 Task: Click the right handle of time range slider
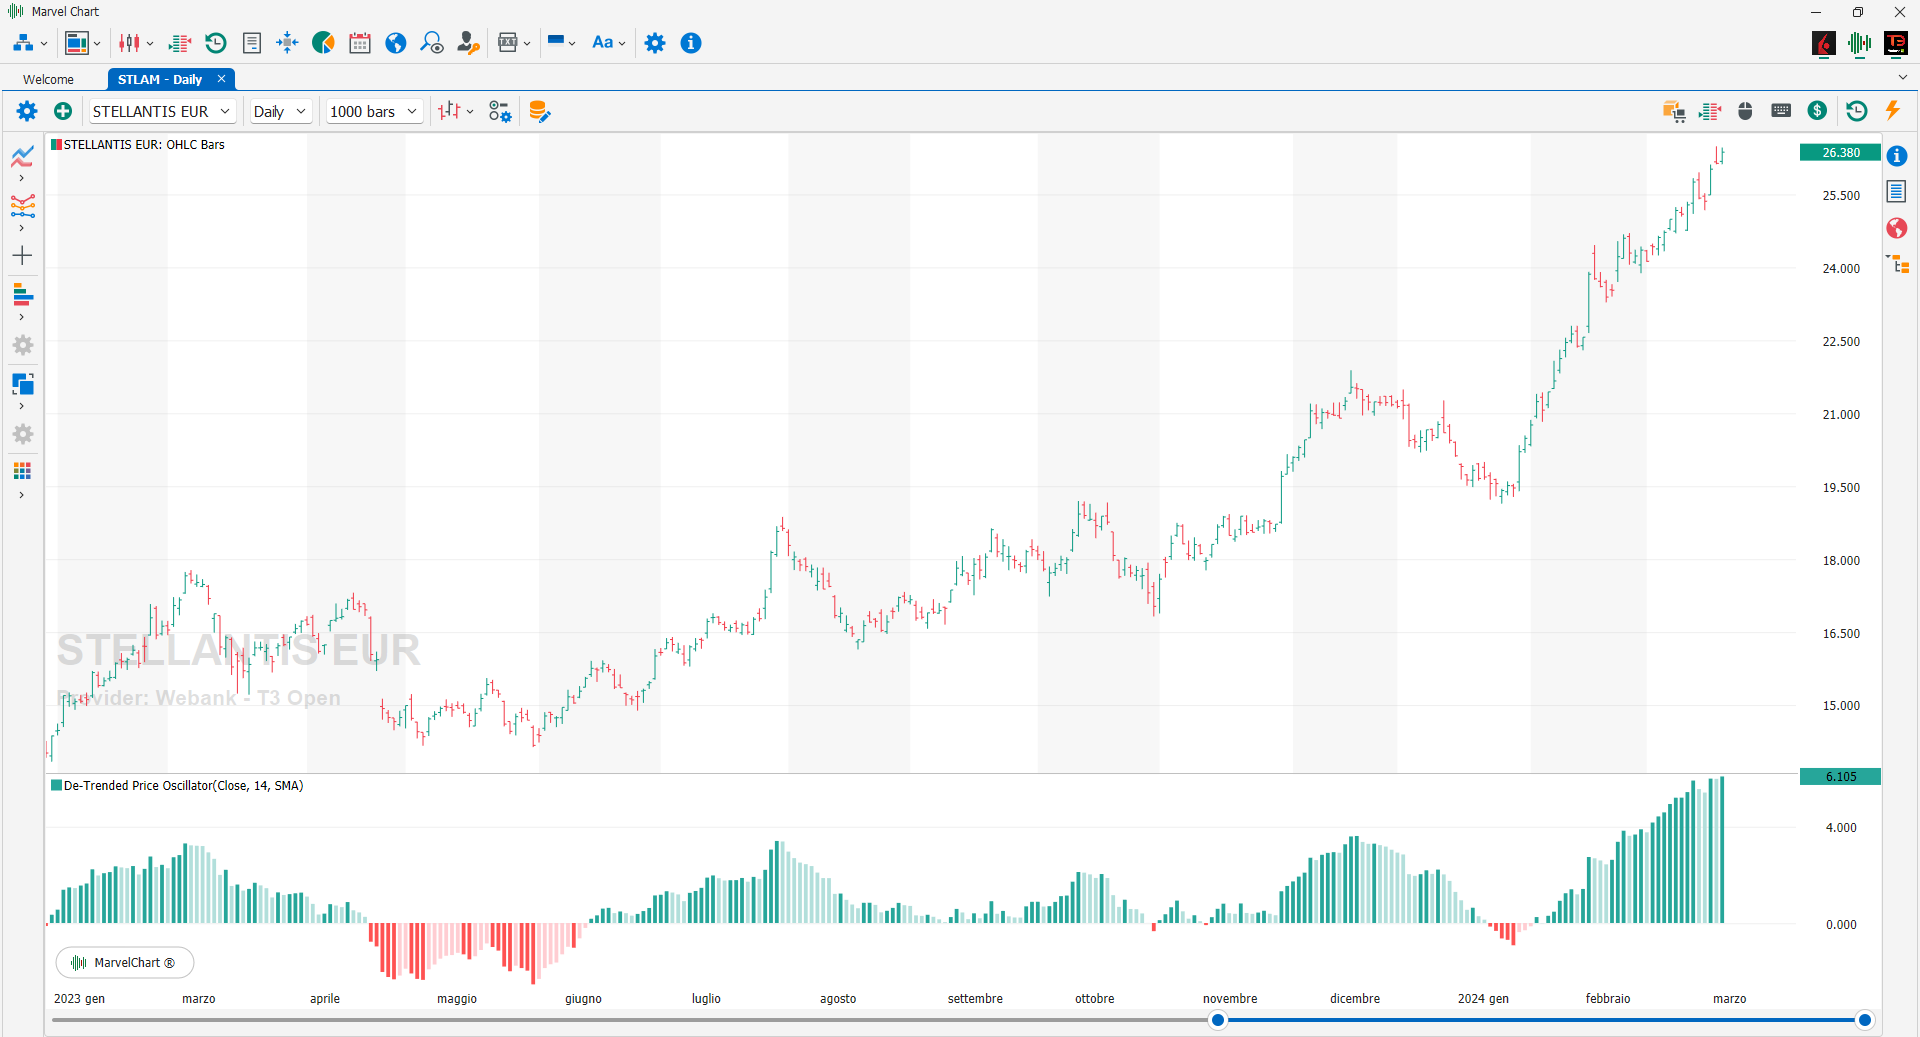point(1864,1020)
